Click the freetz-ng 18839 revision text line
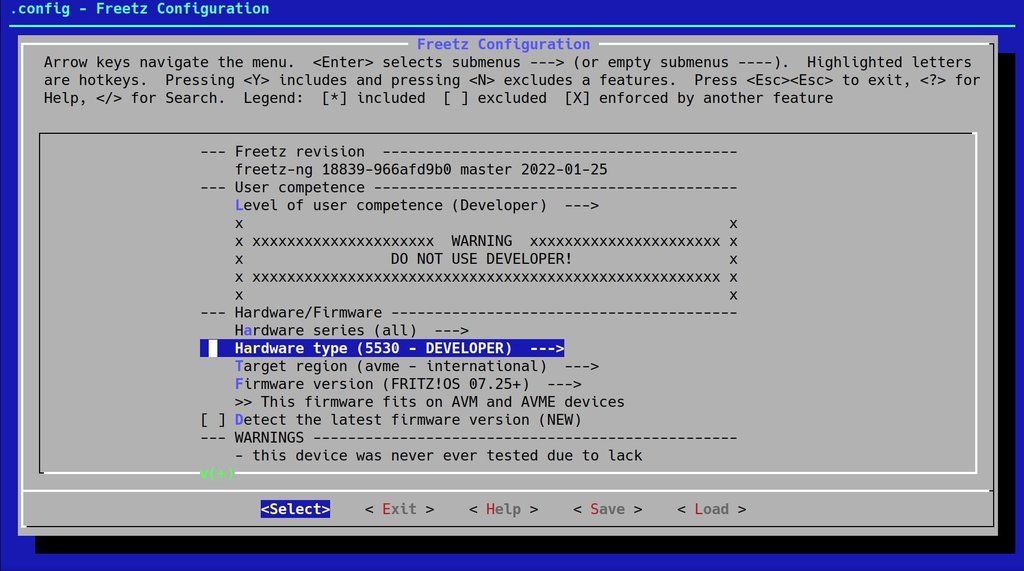The height and width of the screenshot is (571, 1024). pos(420,170)
